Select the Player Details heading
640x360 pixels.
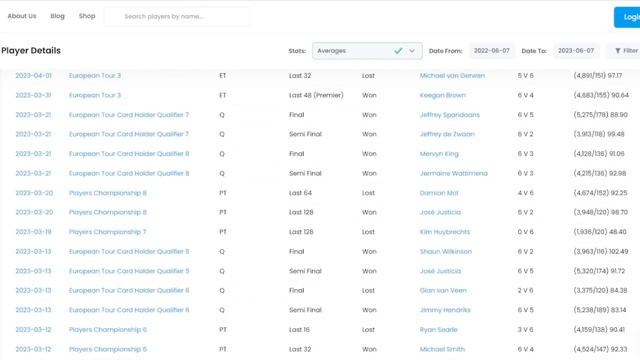31,51
